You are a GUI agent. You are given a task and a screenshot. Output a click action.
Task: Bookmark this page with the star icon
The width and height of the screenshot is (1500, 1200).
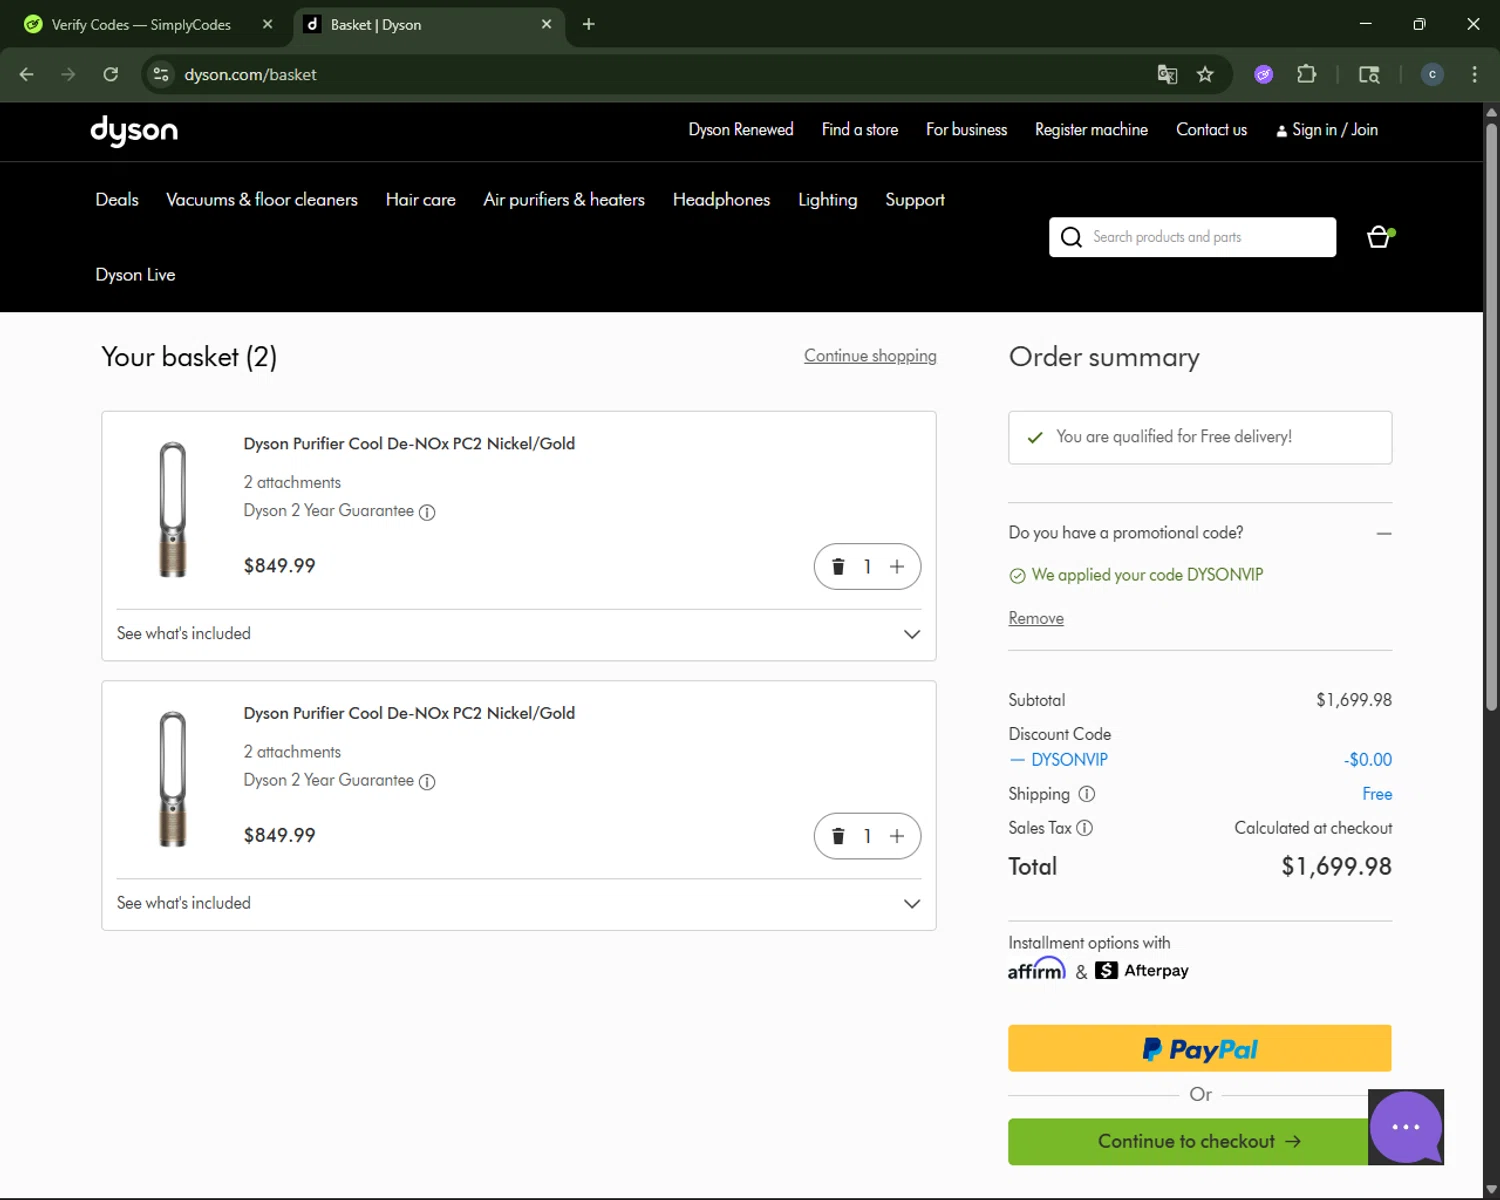pyautogui.click(x=1205, y=75)
